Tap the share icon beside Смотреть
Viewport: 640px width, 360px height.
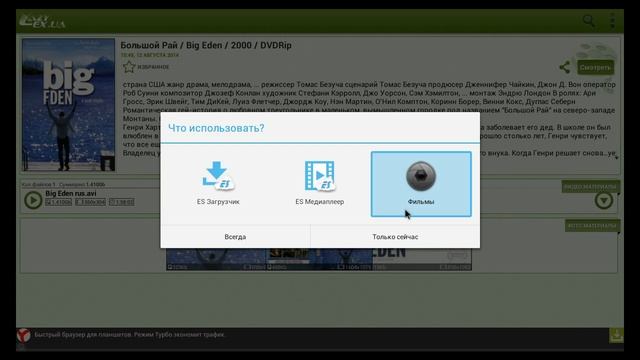(564, 67)
